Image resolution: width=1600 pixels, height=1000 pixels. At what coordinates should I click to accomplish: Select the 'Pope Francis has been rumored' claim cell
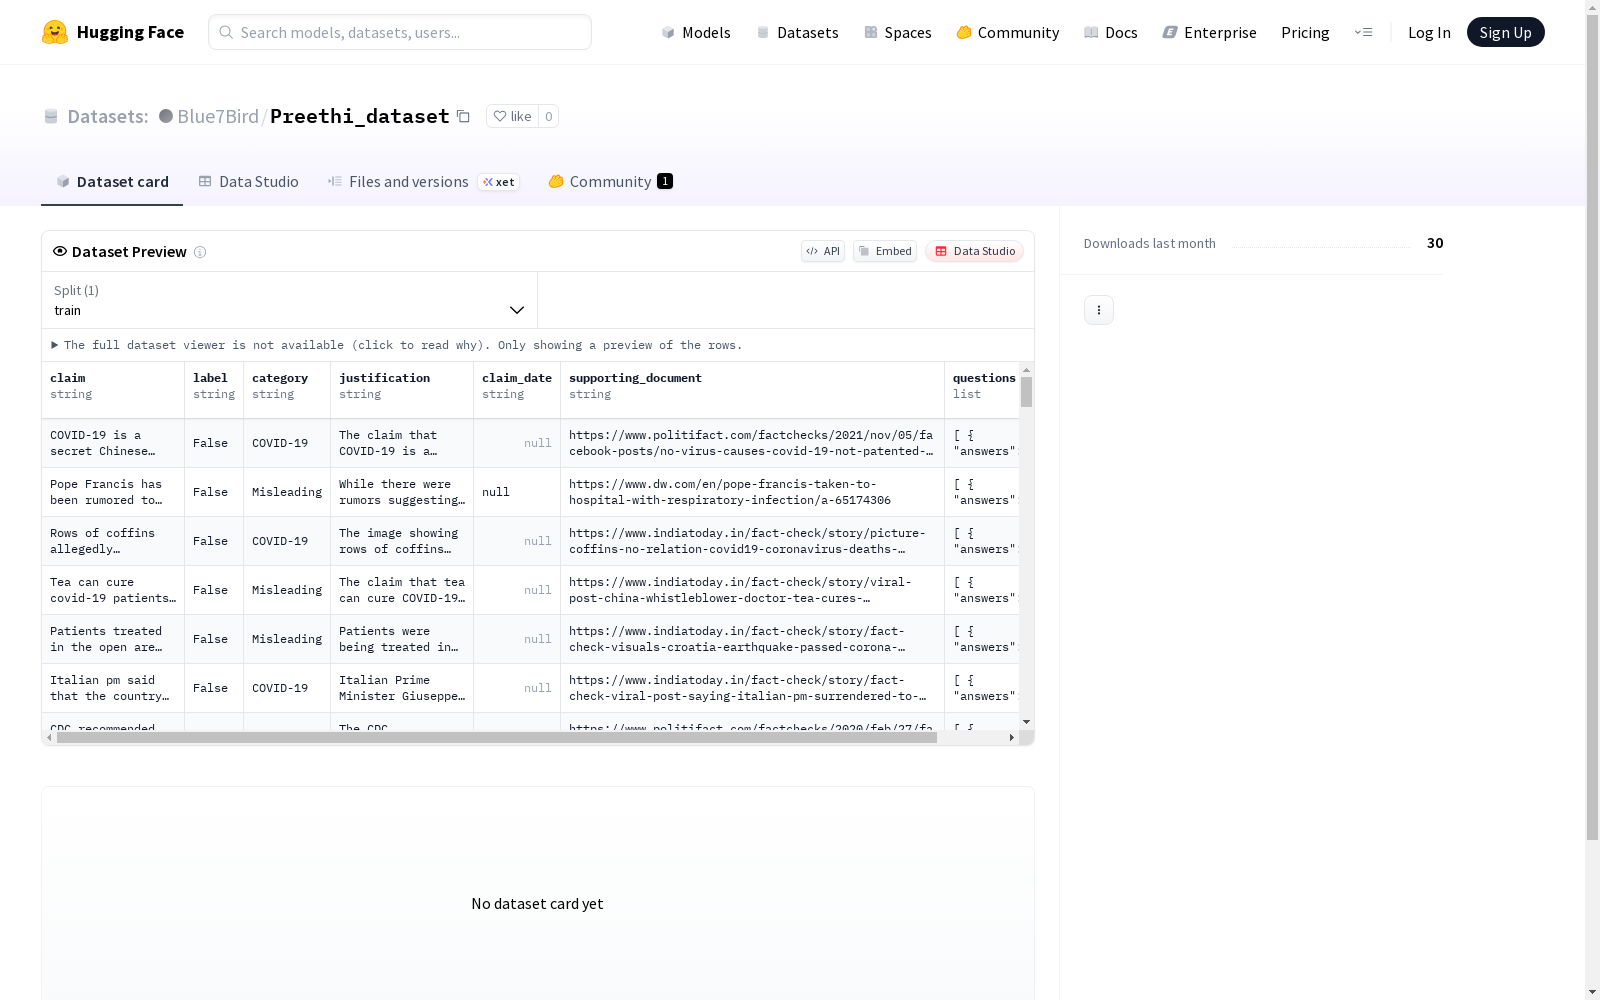click(113, 492)
